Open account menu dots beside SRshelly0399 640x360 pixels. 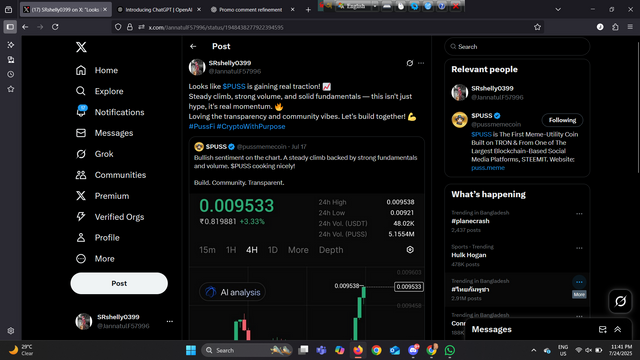169,321
